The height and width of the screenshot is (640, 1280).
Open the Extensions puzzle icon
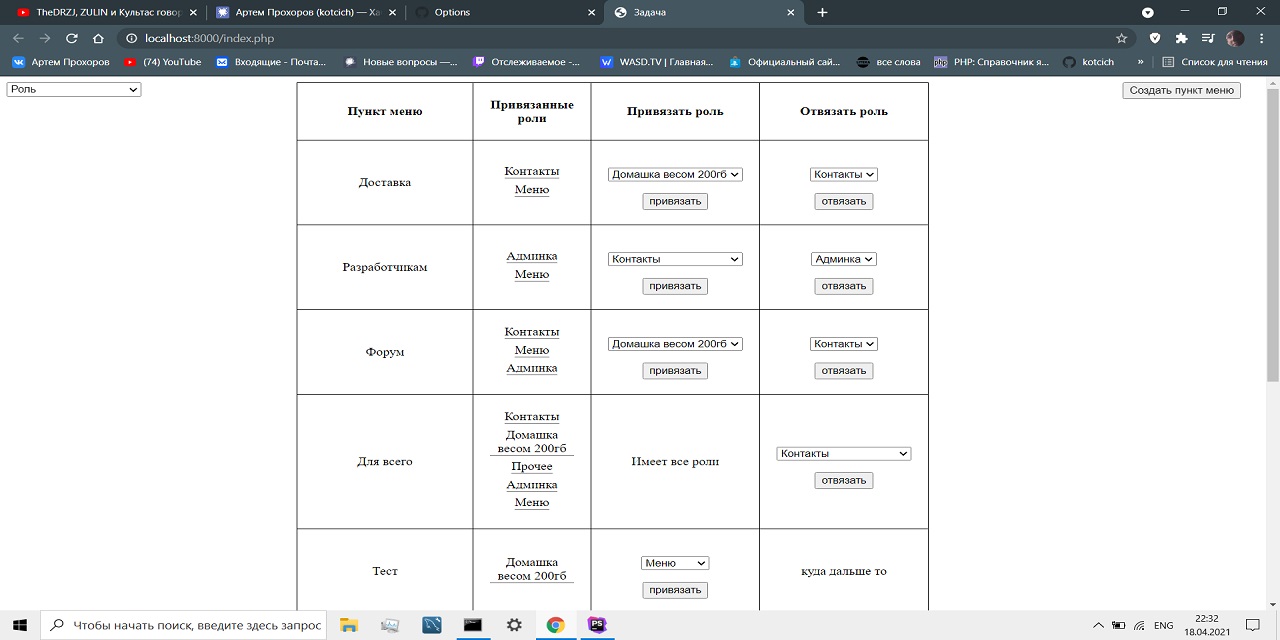coord(1181,38)
